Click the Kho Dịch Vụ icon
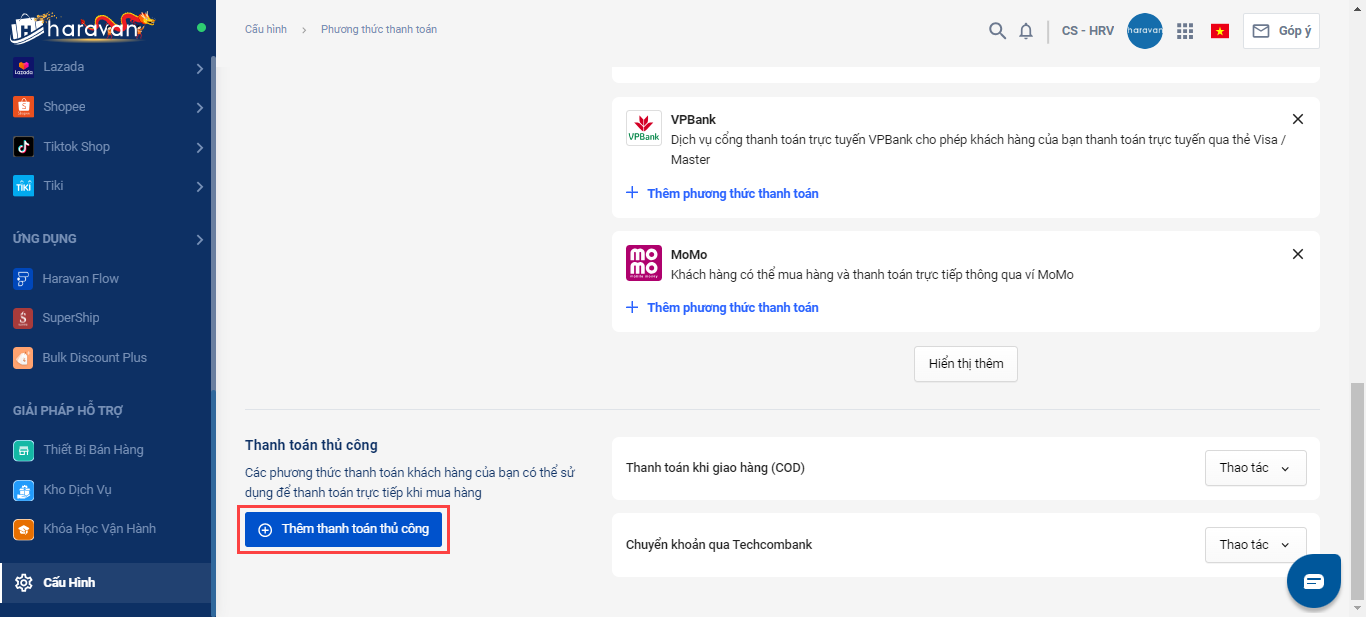This screenshot has height=617, width=1366. (23, 490)
